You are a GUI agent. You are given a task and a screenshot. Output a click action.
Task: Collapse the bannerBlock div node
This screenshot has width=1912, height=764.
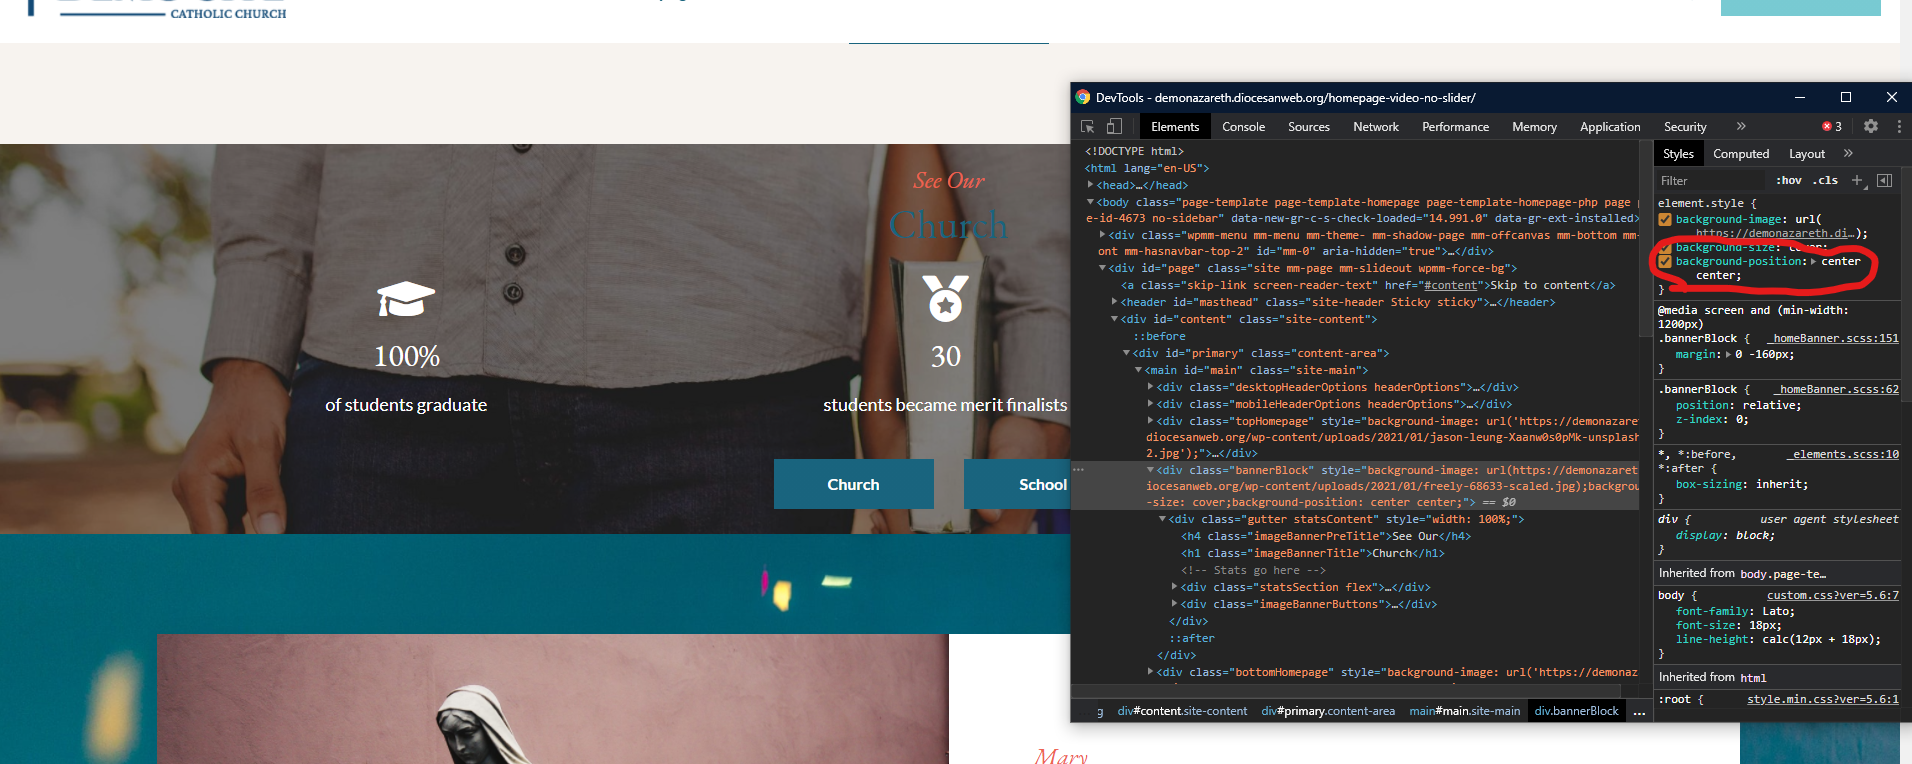[x=1150, y=470]
